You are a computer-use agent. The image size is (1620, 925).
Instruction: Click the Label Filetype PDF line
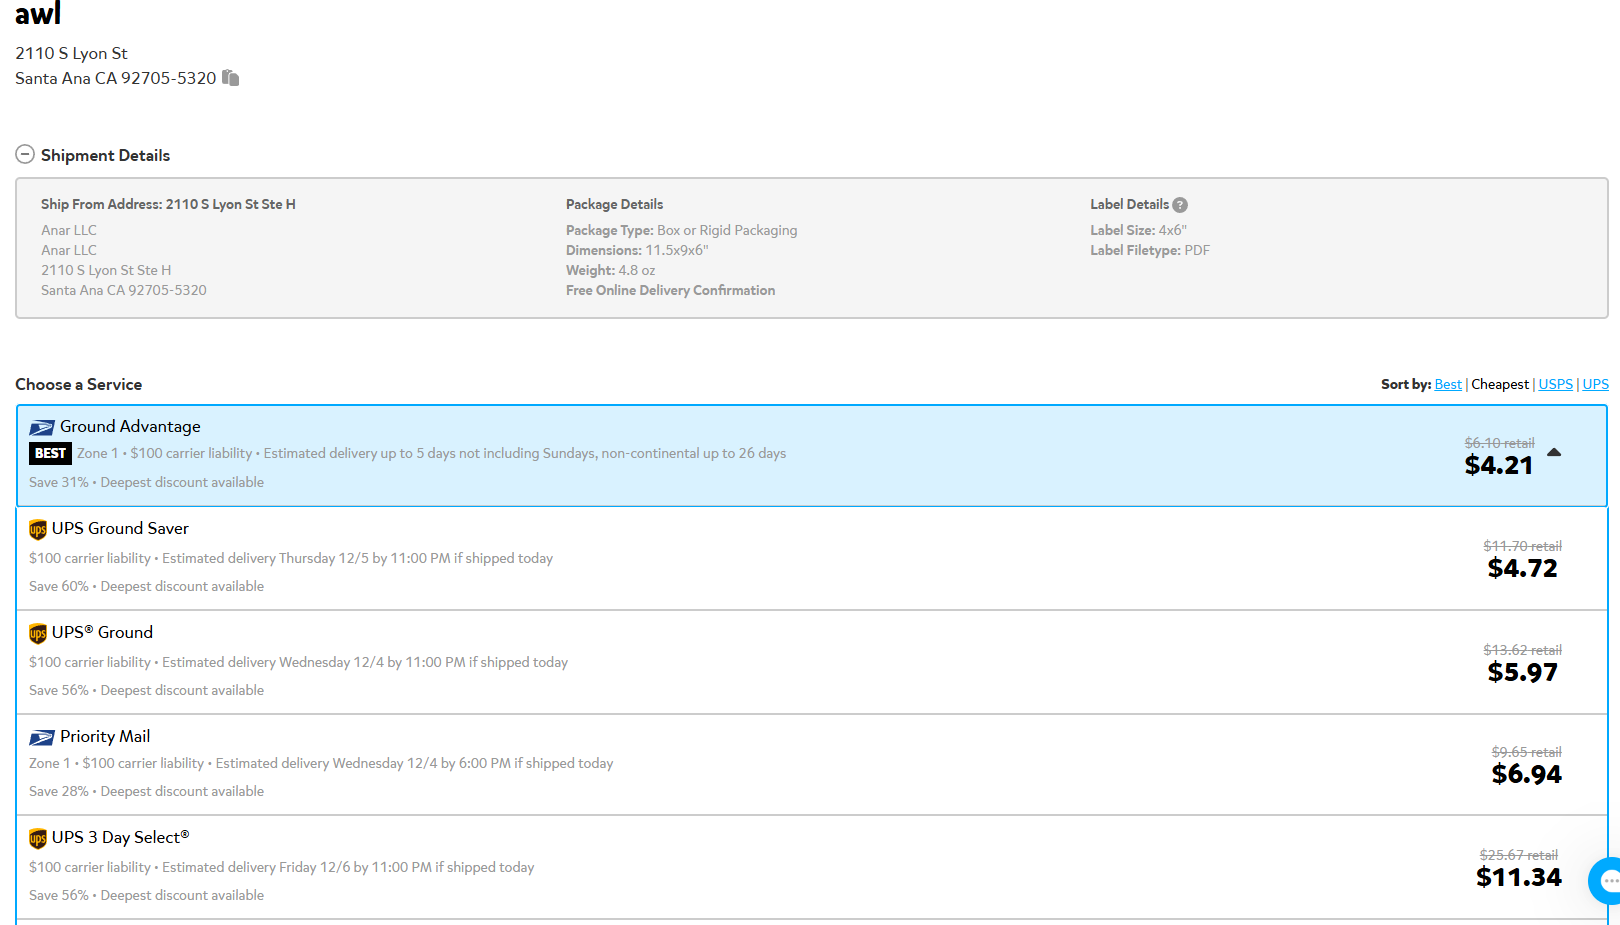[1150, 250]
